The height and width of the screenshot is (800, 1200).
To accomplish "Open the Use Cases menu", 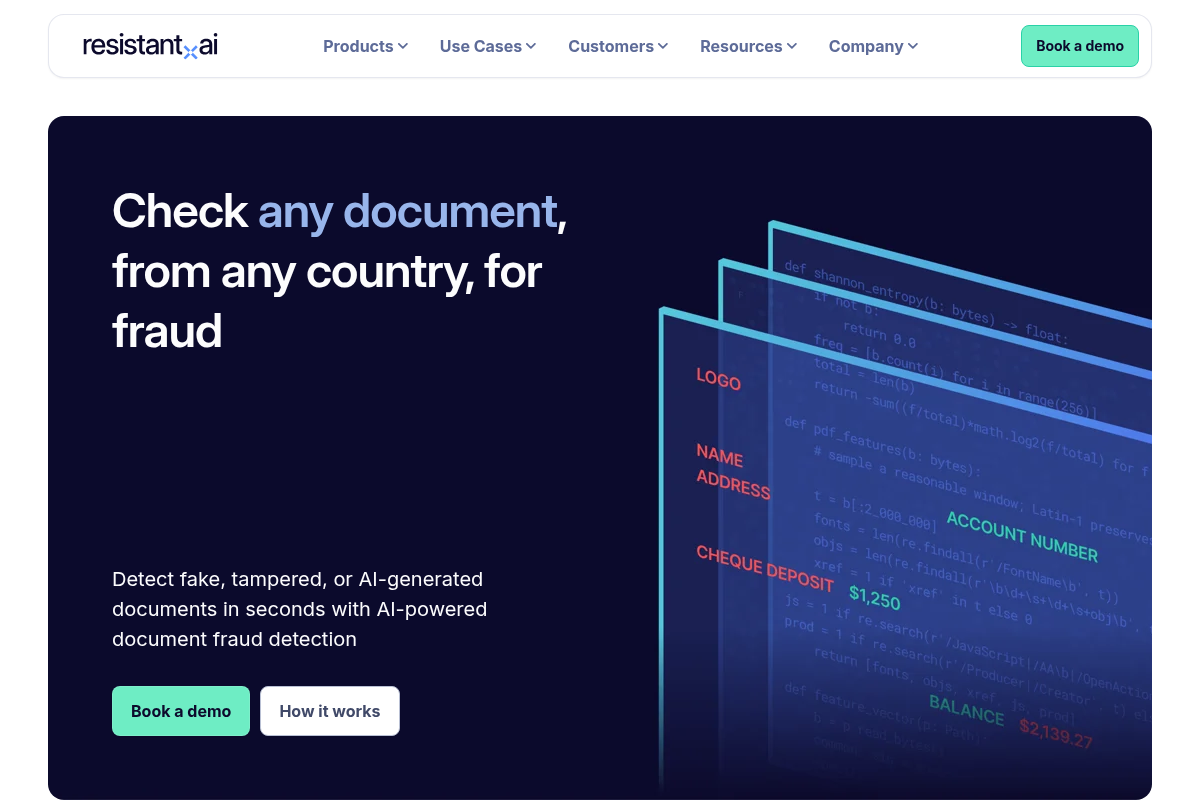I will 488,46.
